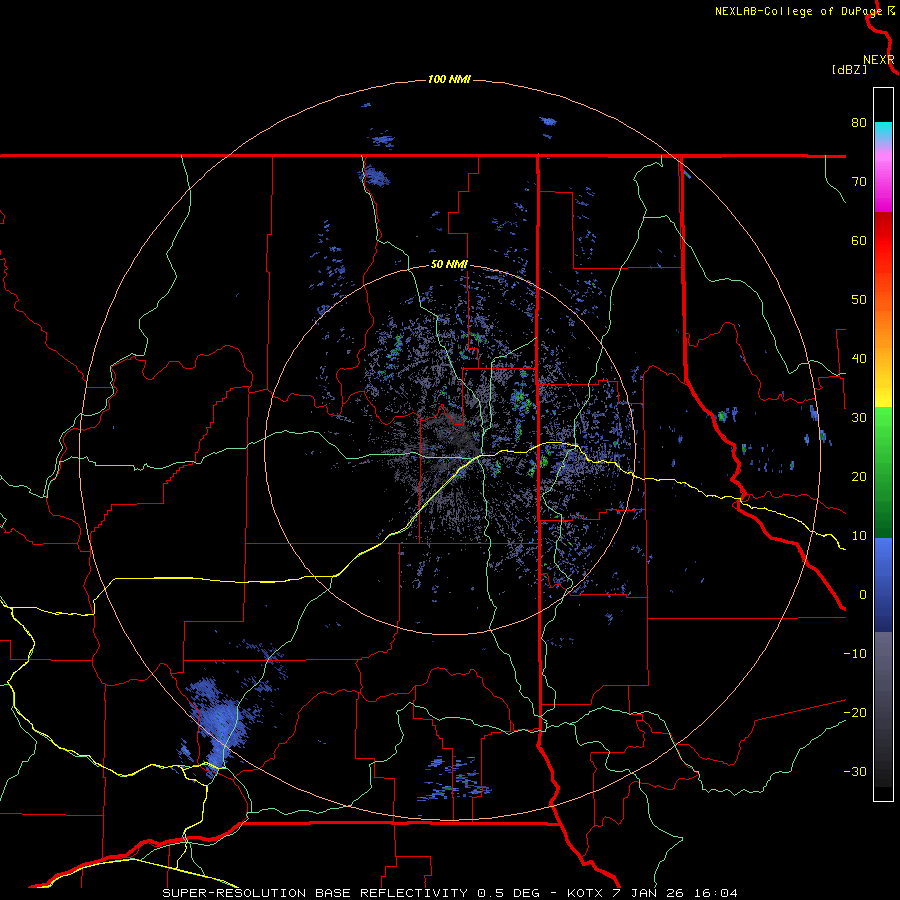Screen dimensions: 900x900
Task: Click the 60 value on the dBZ scale
Action: [x=859, y=240]
